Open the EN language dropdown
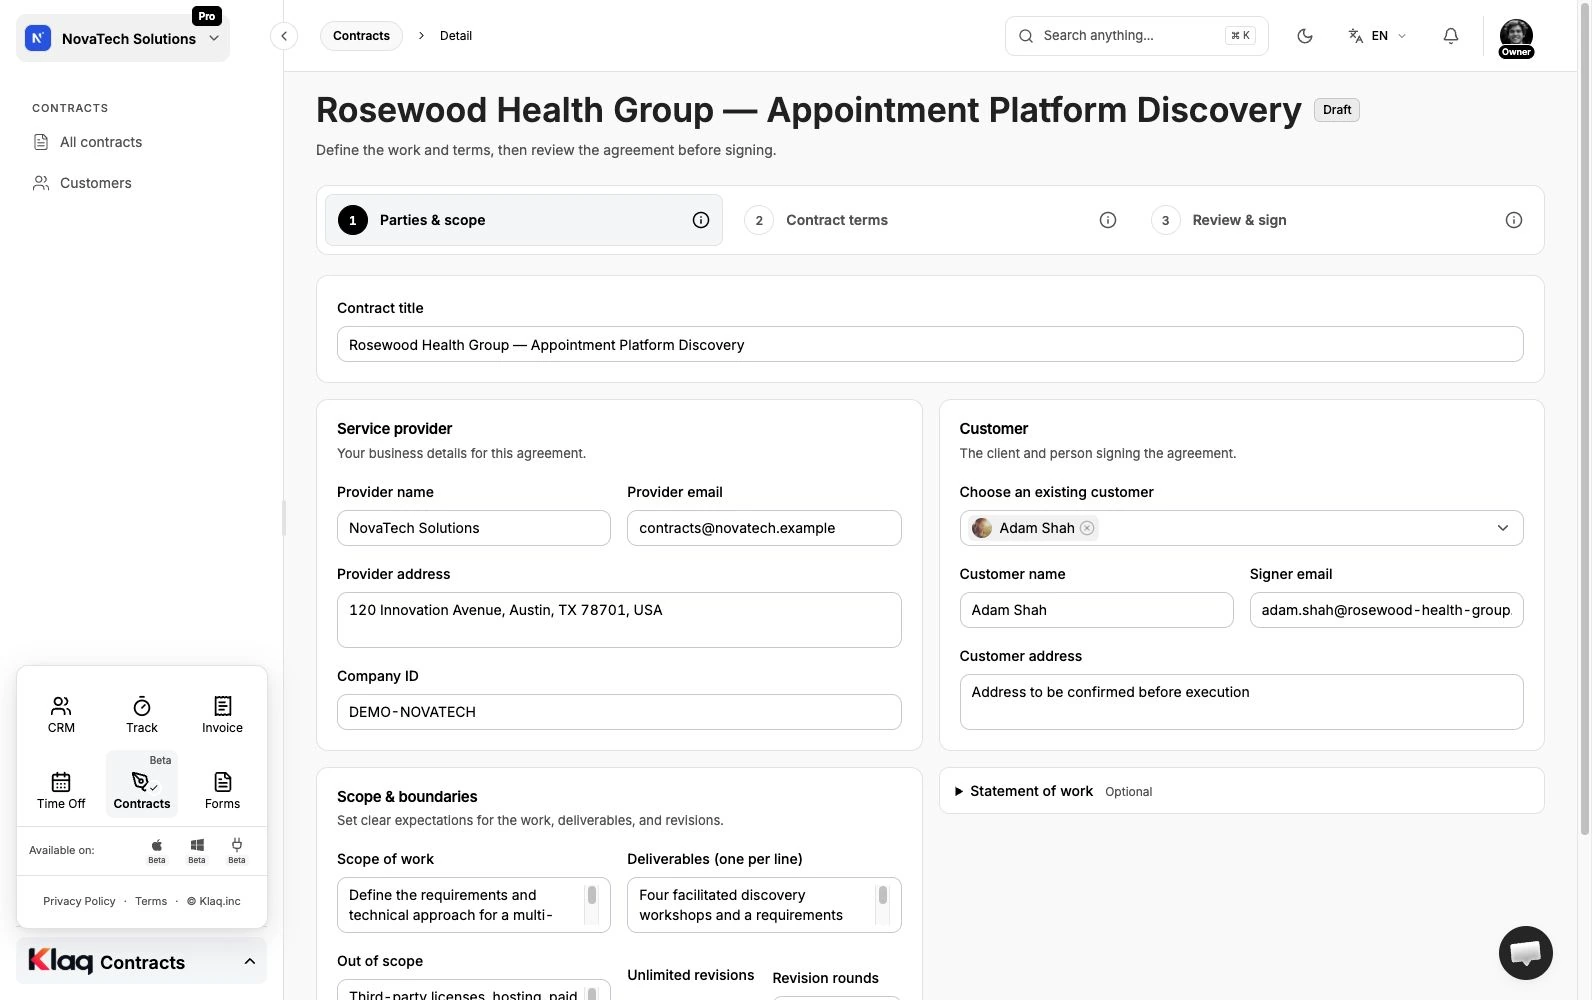1592x1000 pixels. [x=1377, y=36]
